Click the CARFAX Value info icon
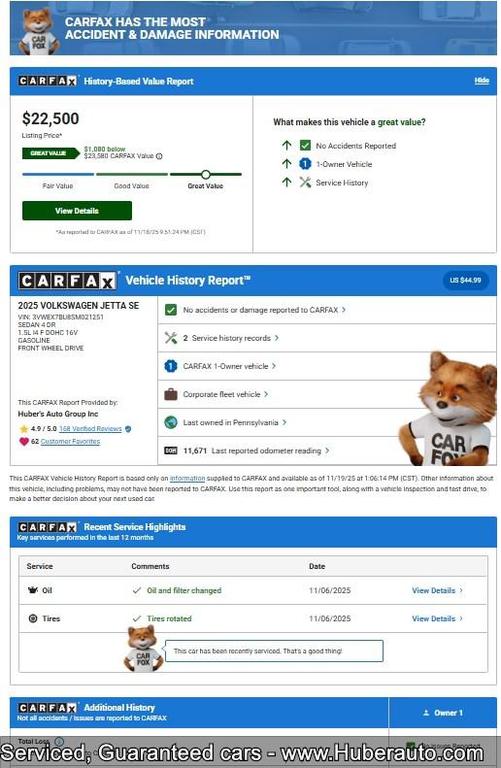501x768 pixels. pyautogui.click(x=159, y=156)
